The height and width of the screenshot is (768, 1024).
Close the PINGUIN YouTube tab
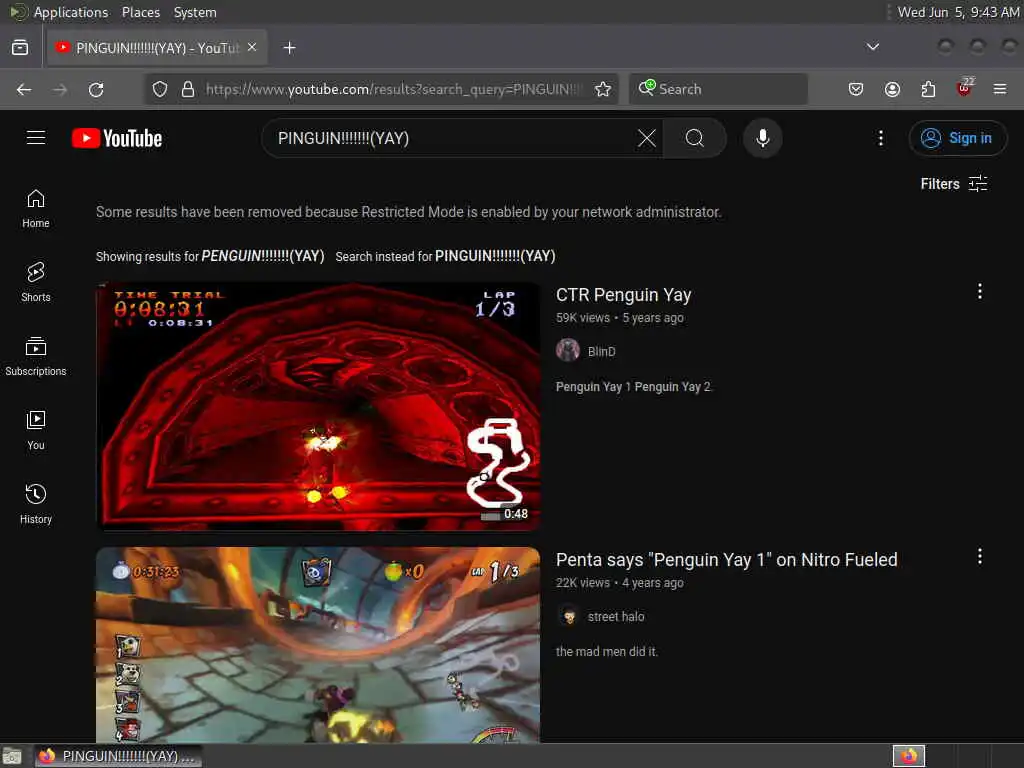(x=252, y=48)
